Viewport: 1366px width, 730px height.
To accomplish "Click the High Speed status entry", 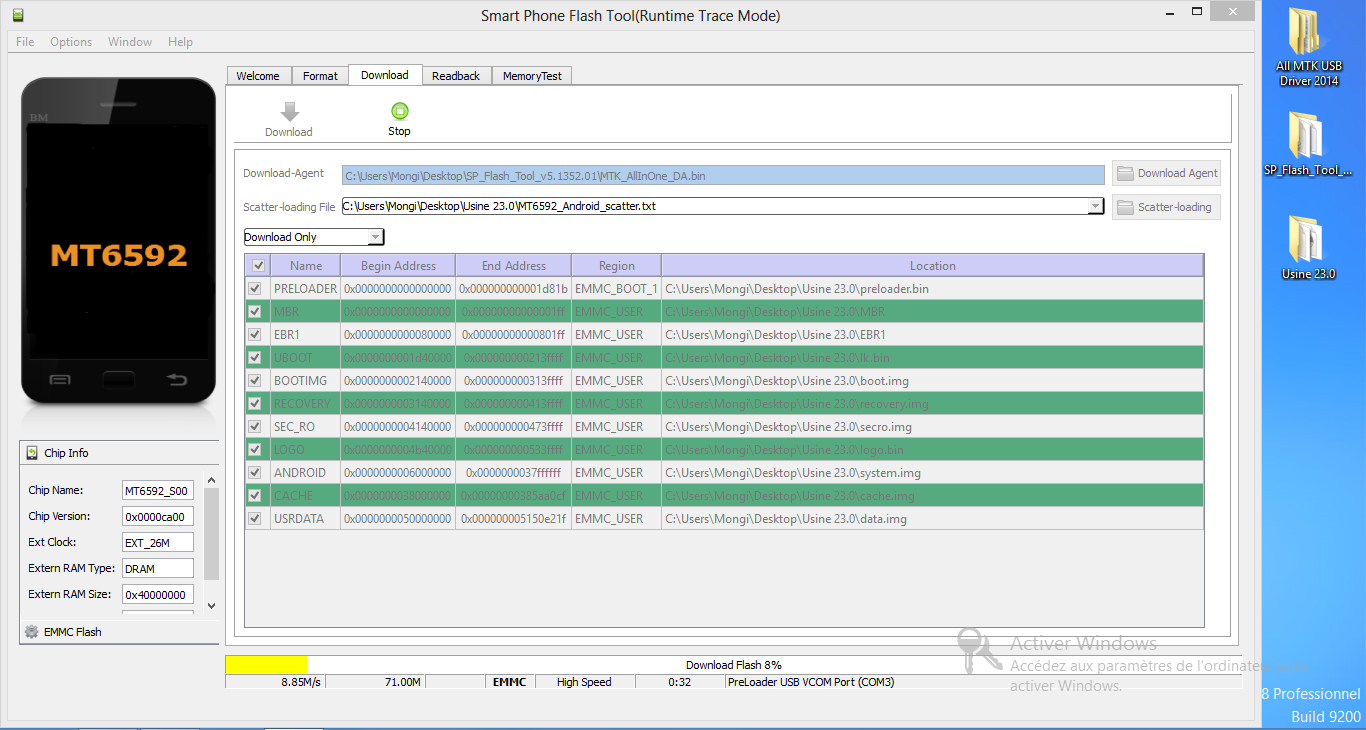I will point(584,682).
